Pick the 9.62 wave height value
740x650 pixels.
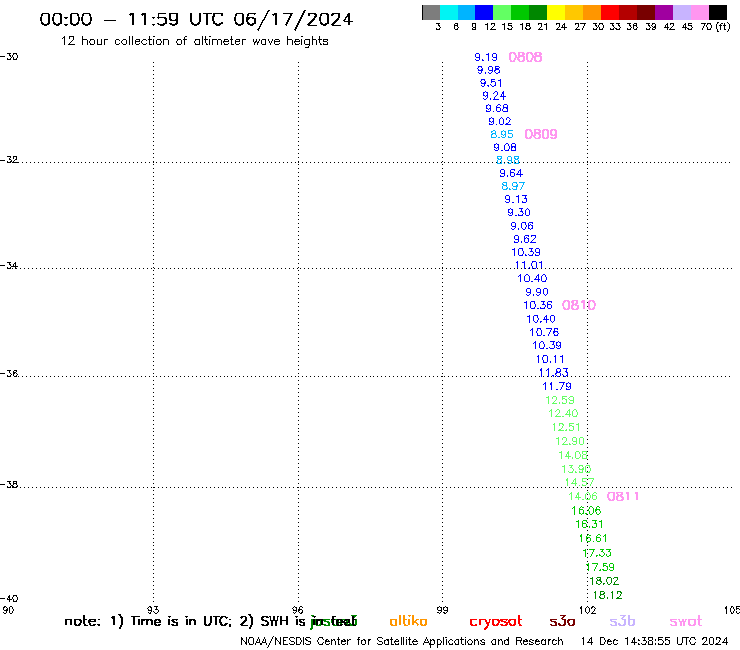pos(525,239)
